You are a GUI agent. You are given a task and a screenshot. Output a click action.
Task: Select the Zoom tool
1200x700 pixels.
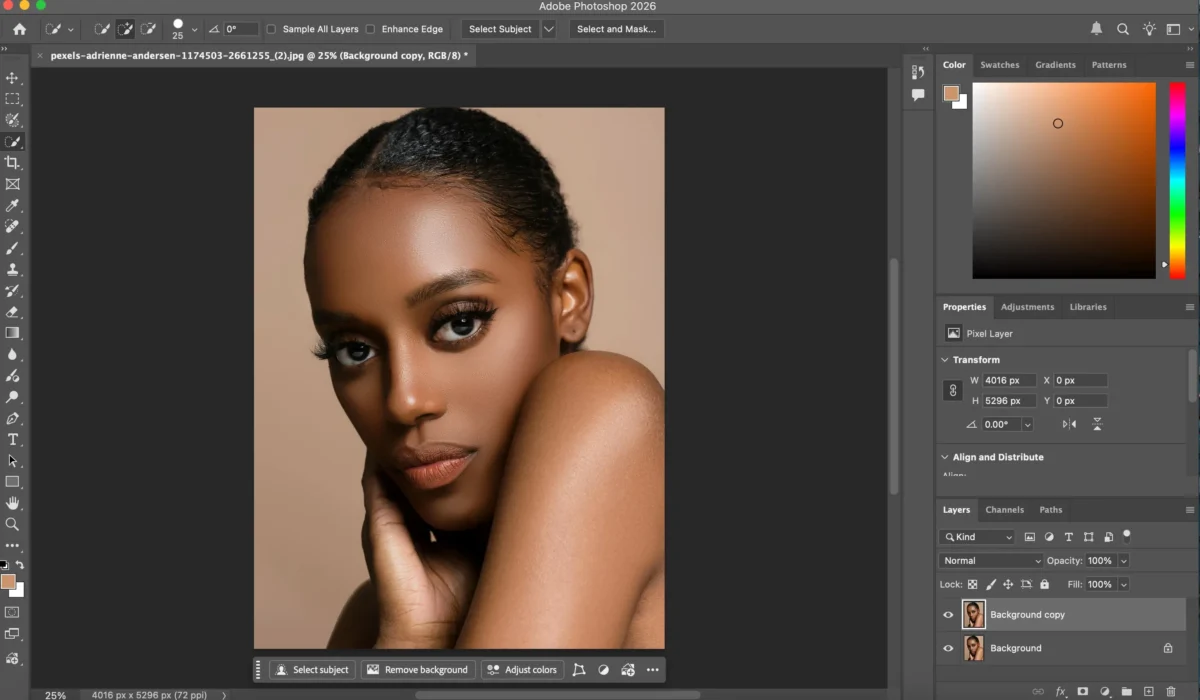14,524
